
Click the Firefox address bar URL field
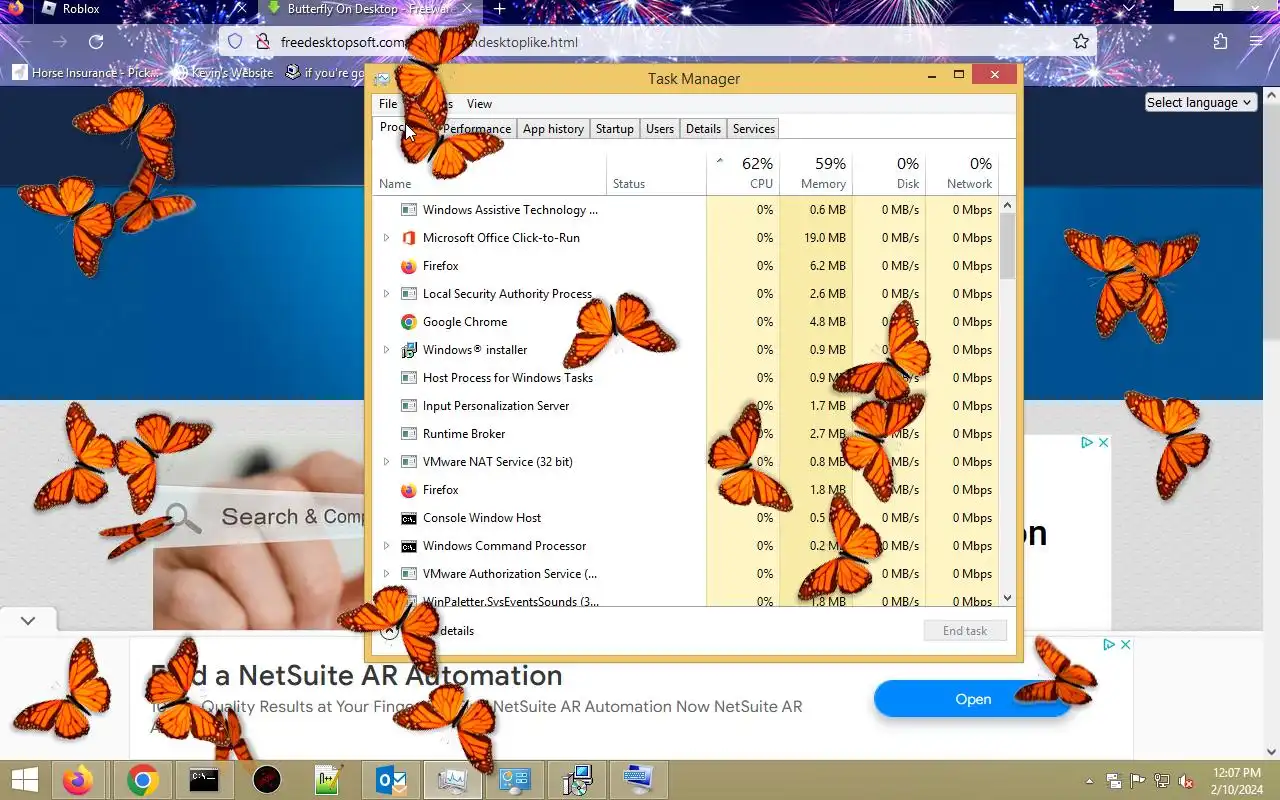click(x=660, y=42)
